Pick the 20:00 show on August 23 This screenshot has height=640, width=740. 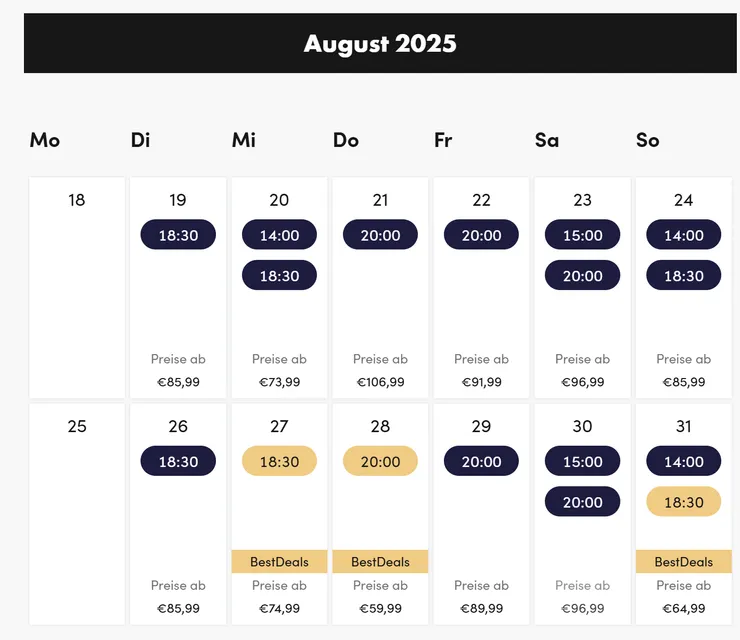coord(582,276)
